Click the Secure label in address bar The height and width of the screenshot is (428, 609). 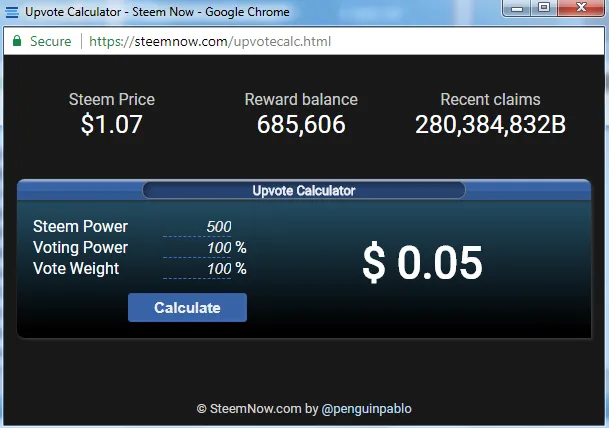click(x=51, y=41)
